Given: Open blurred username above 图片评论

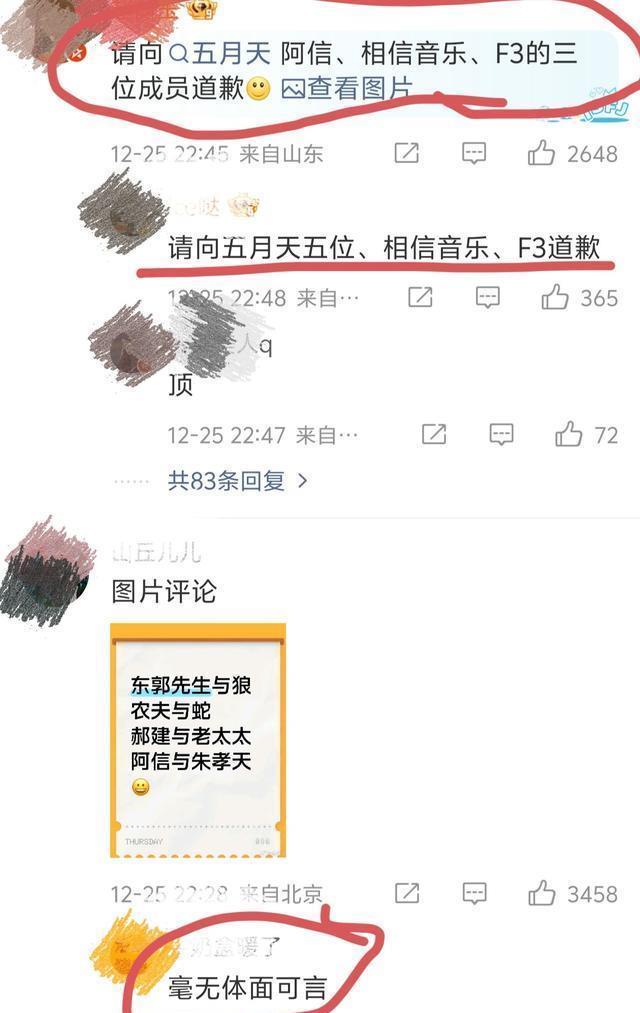Looking at the screenshot, I should tap(156, 553).
